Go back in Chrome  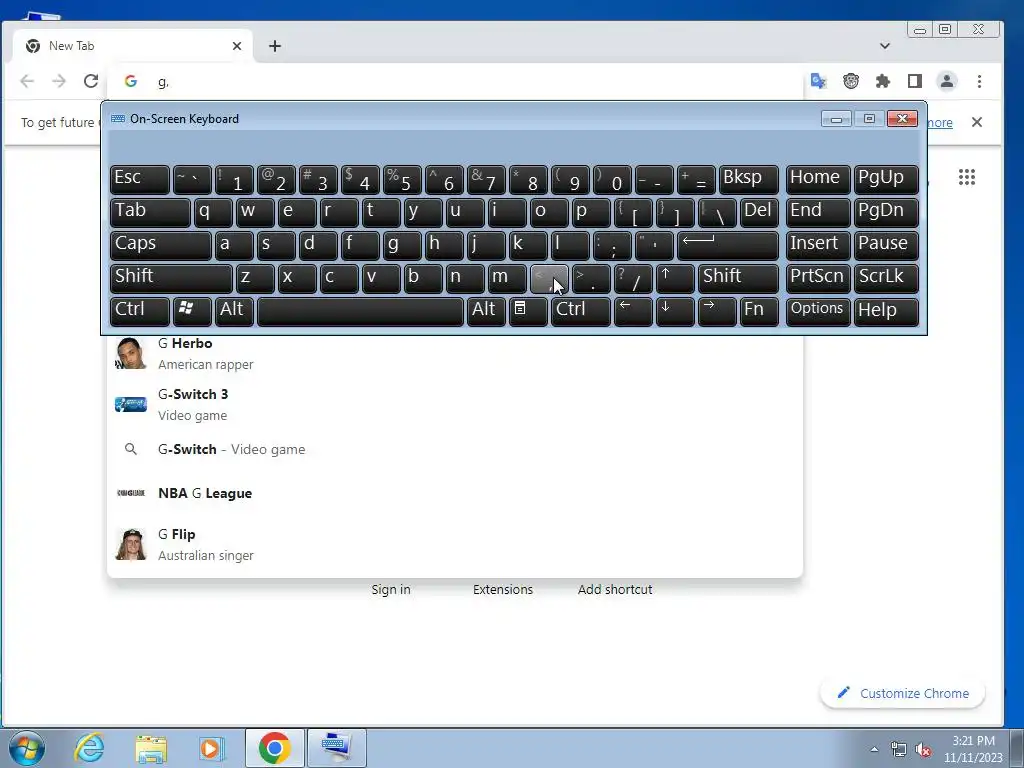27,81
